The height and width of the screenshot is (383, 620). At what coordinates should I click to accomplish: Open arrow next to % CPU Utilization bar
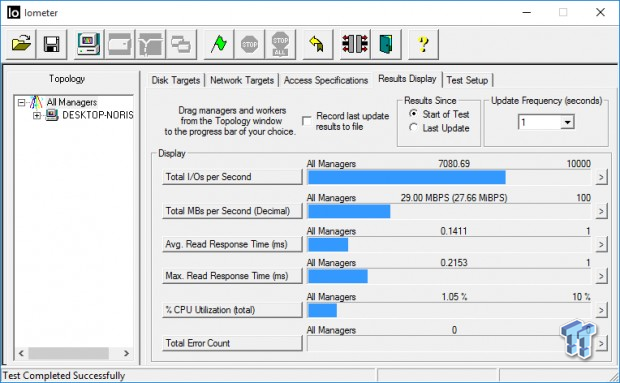[601, 310]
